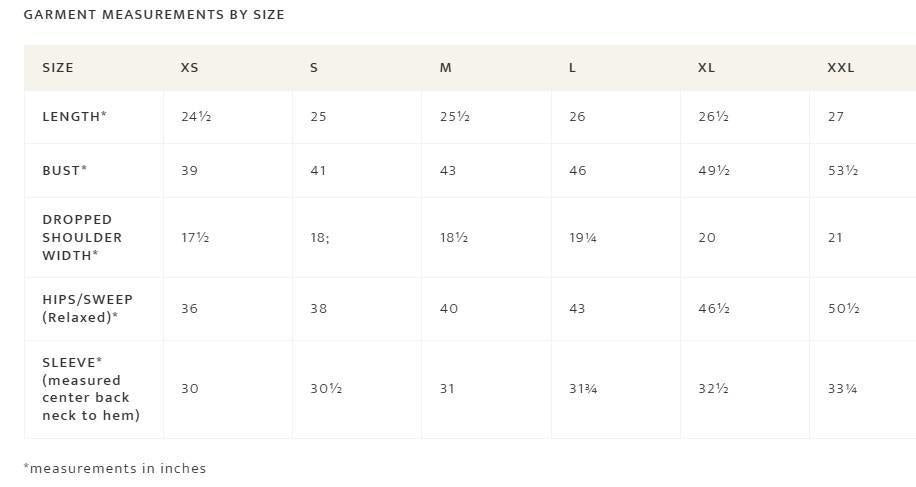Click the LENGTH row label
916x487 pixels.
click(74, 116)
